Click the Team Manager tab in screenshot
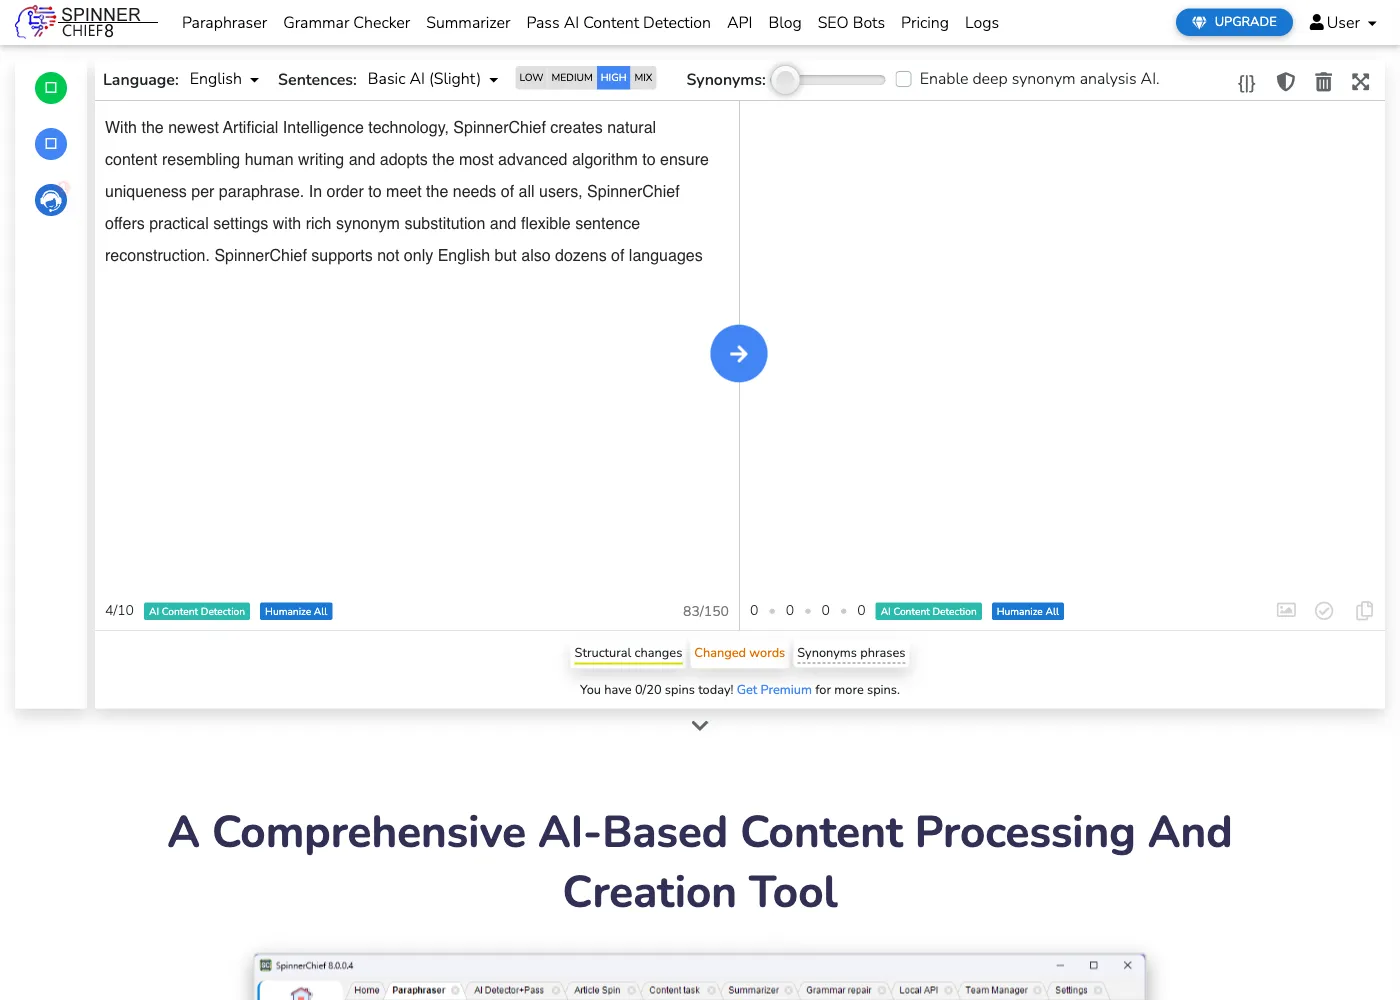Image resolution: width=1400 pixels, height=1000 pixels. pyautogui.click(x=996, y=990)
